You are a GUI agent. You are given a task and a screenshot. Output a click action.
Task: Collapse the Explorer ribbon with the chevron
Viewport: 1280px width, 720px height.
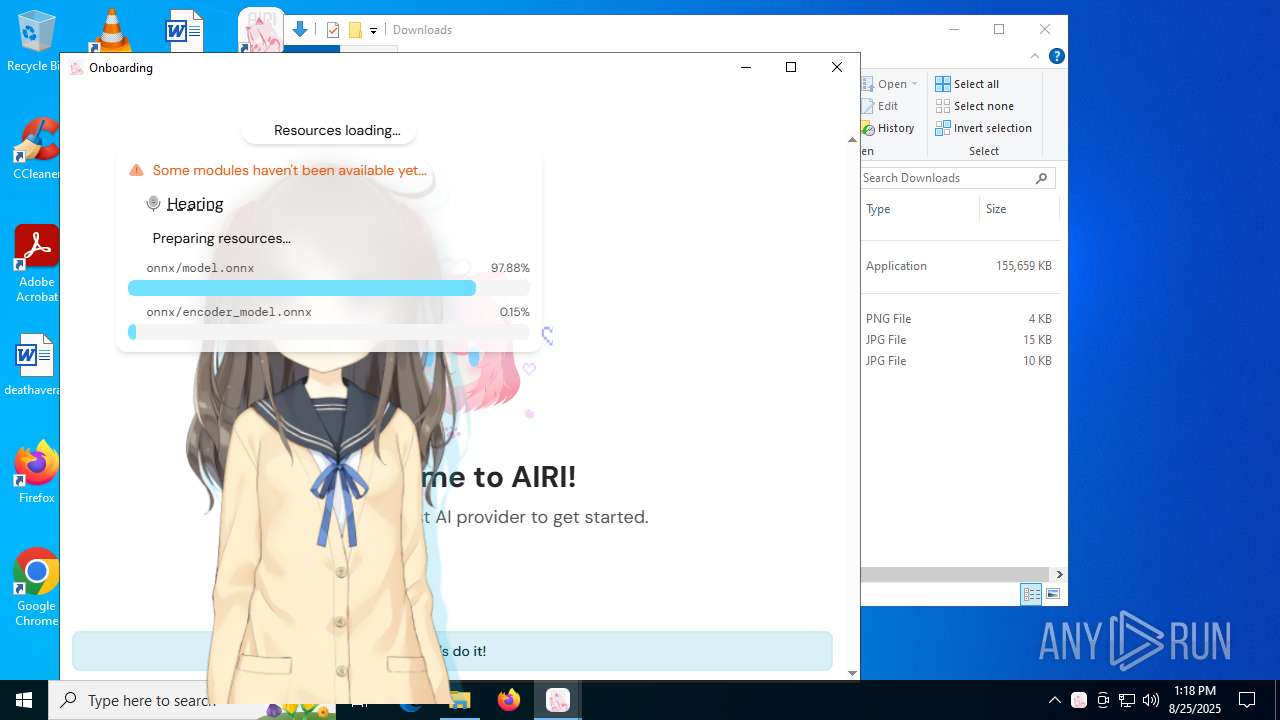point(1035,56)
